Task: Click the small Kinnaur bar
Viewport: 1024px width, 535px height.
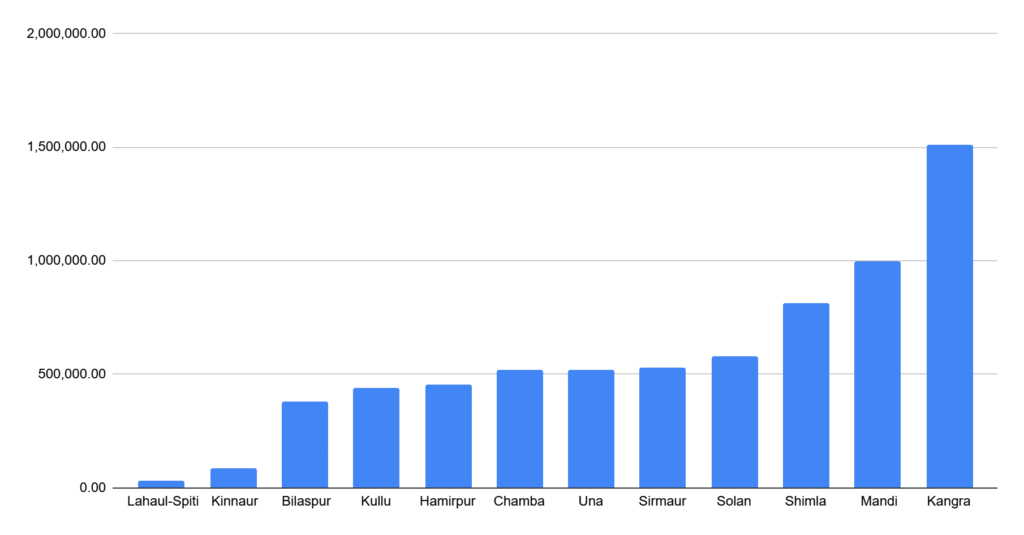Action: [x=233, y=478]
